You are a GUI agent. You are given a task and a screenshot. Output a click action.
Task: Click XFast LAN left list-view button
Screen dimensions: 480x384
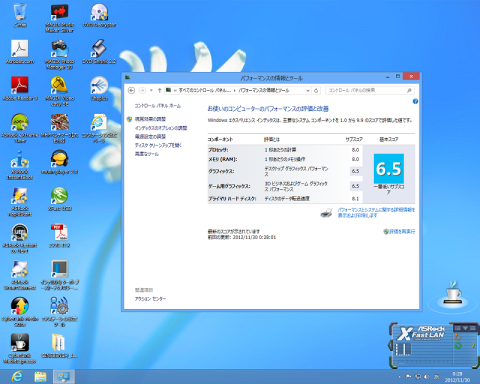(x=458, y=328)
